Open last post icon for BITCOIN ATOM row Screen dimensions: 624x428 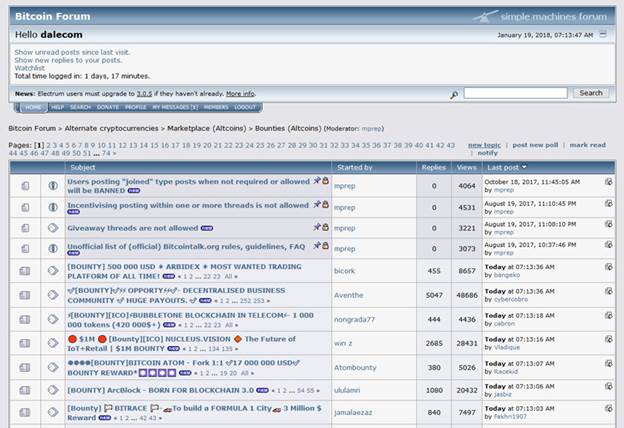[x=608, y=364]
